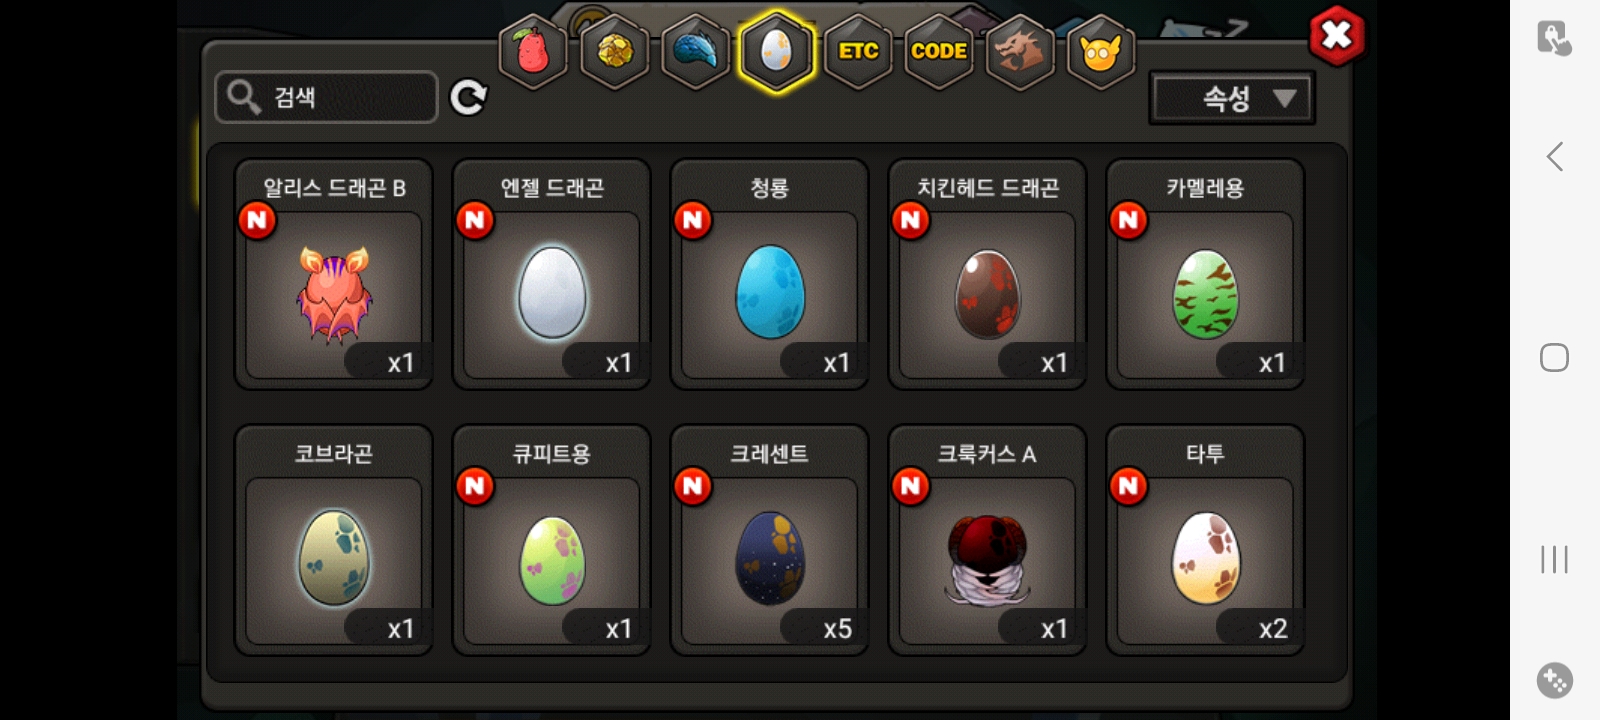Focus the 검색 search field

coord(326,97)
